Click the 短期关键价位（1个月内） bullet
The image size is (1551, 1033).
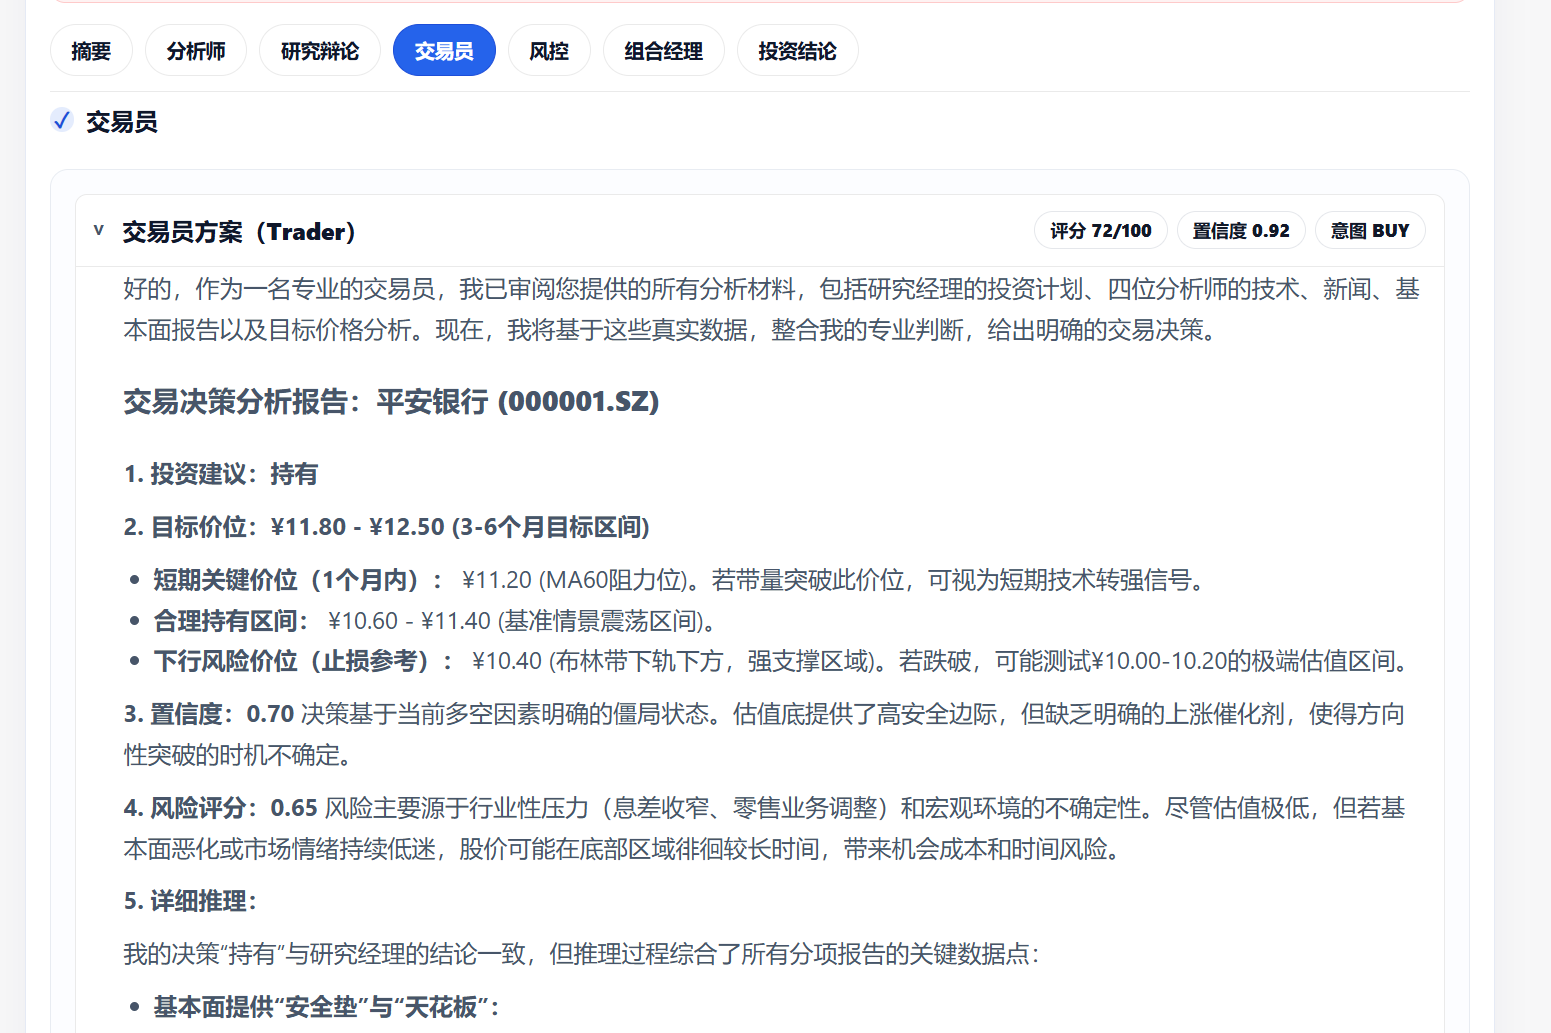(678, 580)
